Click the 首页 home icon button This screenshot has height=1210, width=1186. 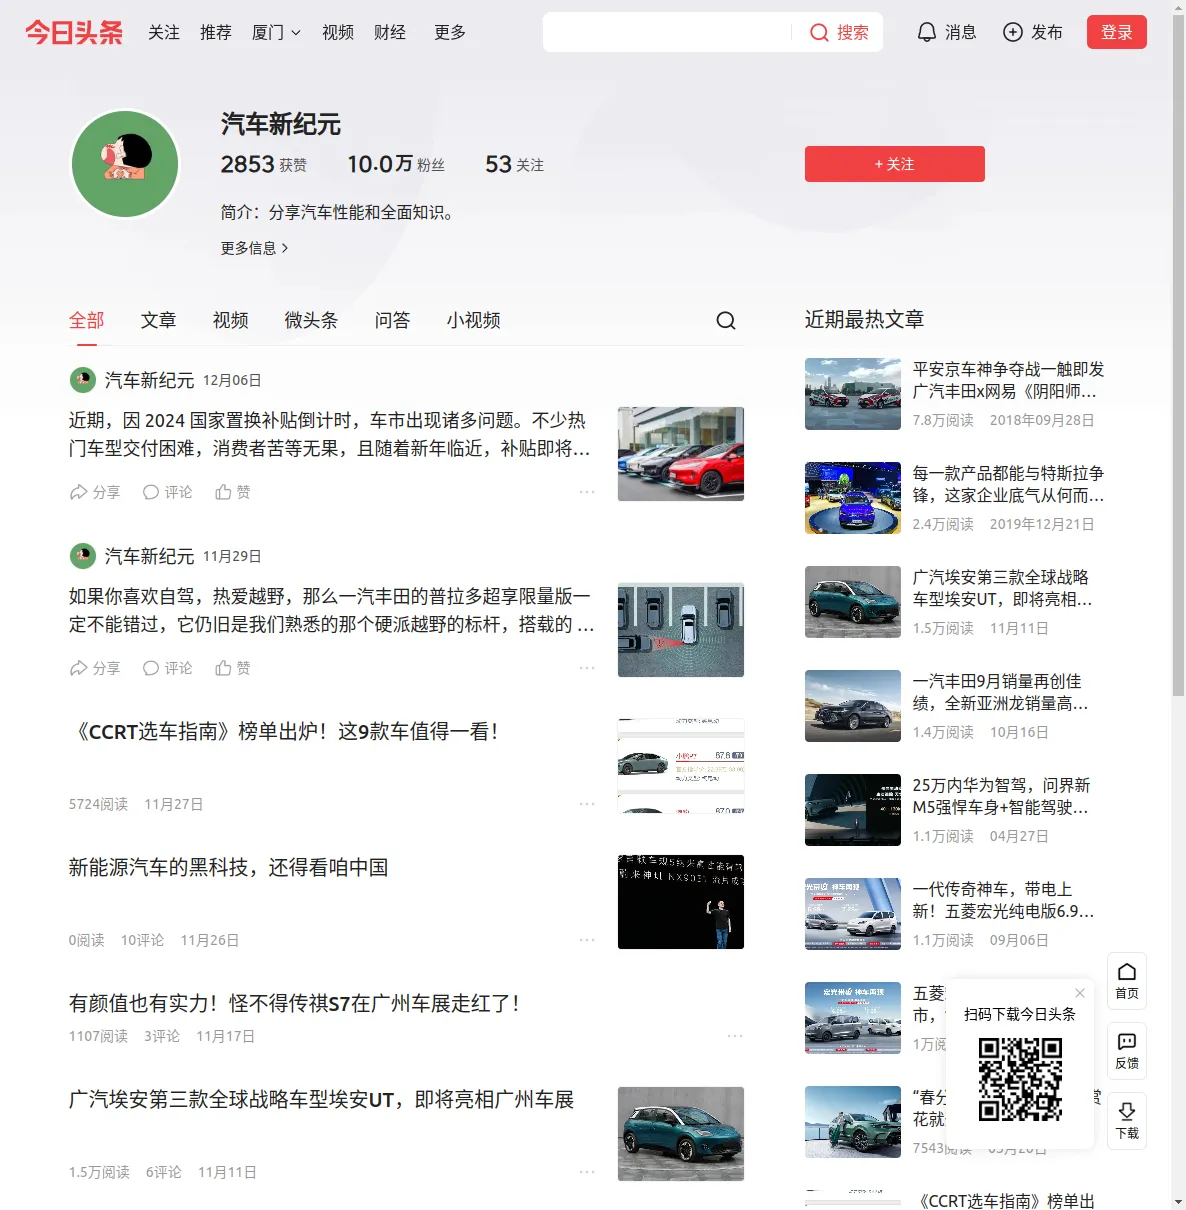click(x=1127, y=981)
